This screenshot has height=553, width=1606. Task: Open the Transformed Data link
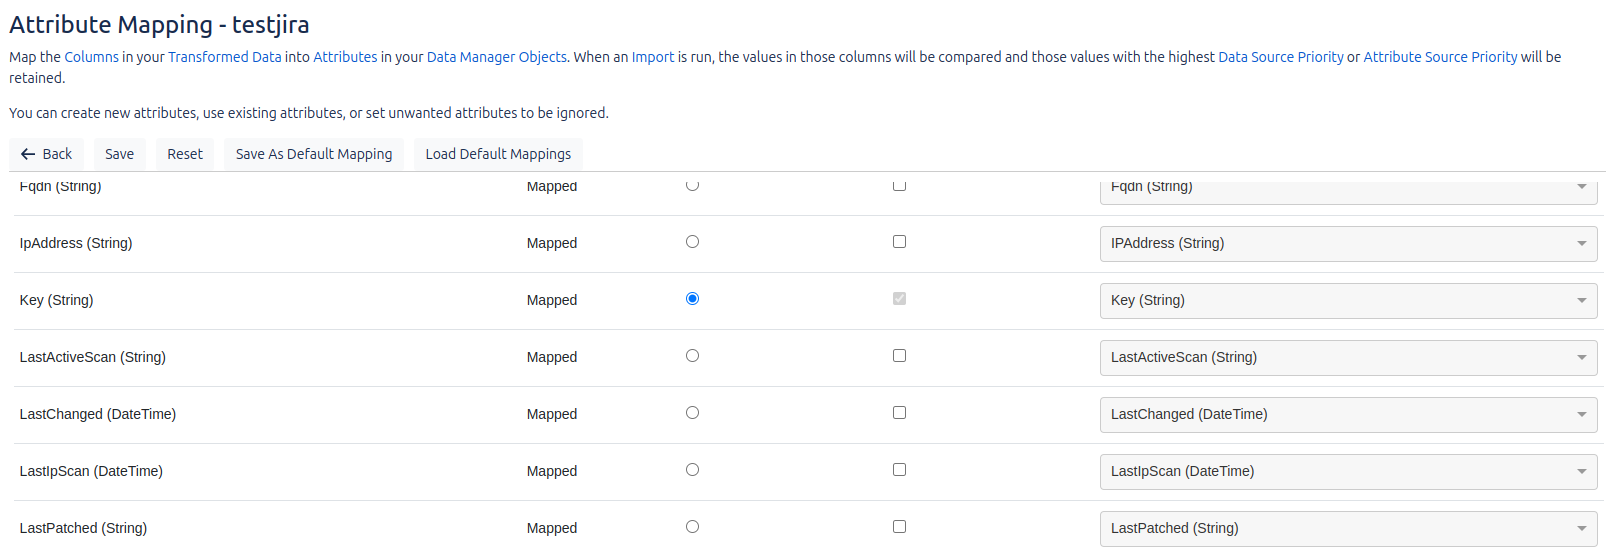(x=224, y=57)
